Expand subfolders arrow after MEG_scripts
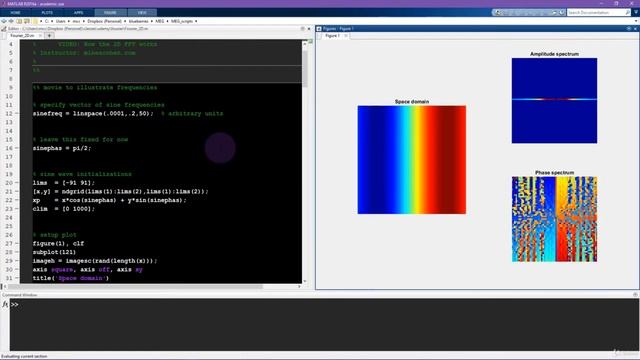Screen dimensions: 640x360 point(196,21)
